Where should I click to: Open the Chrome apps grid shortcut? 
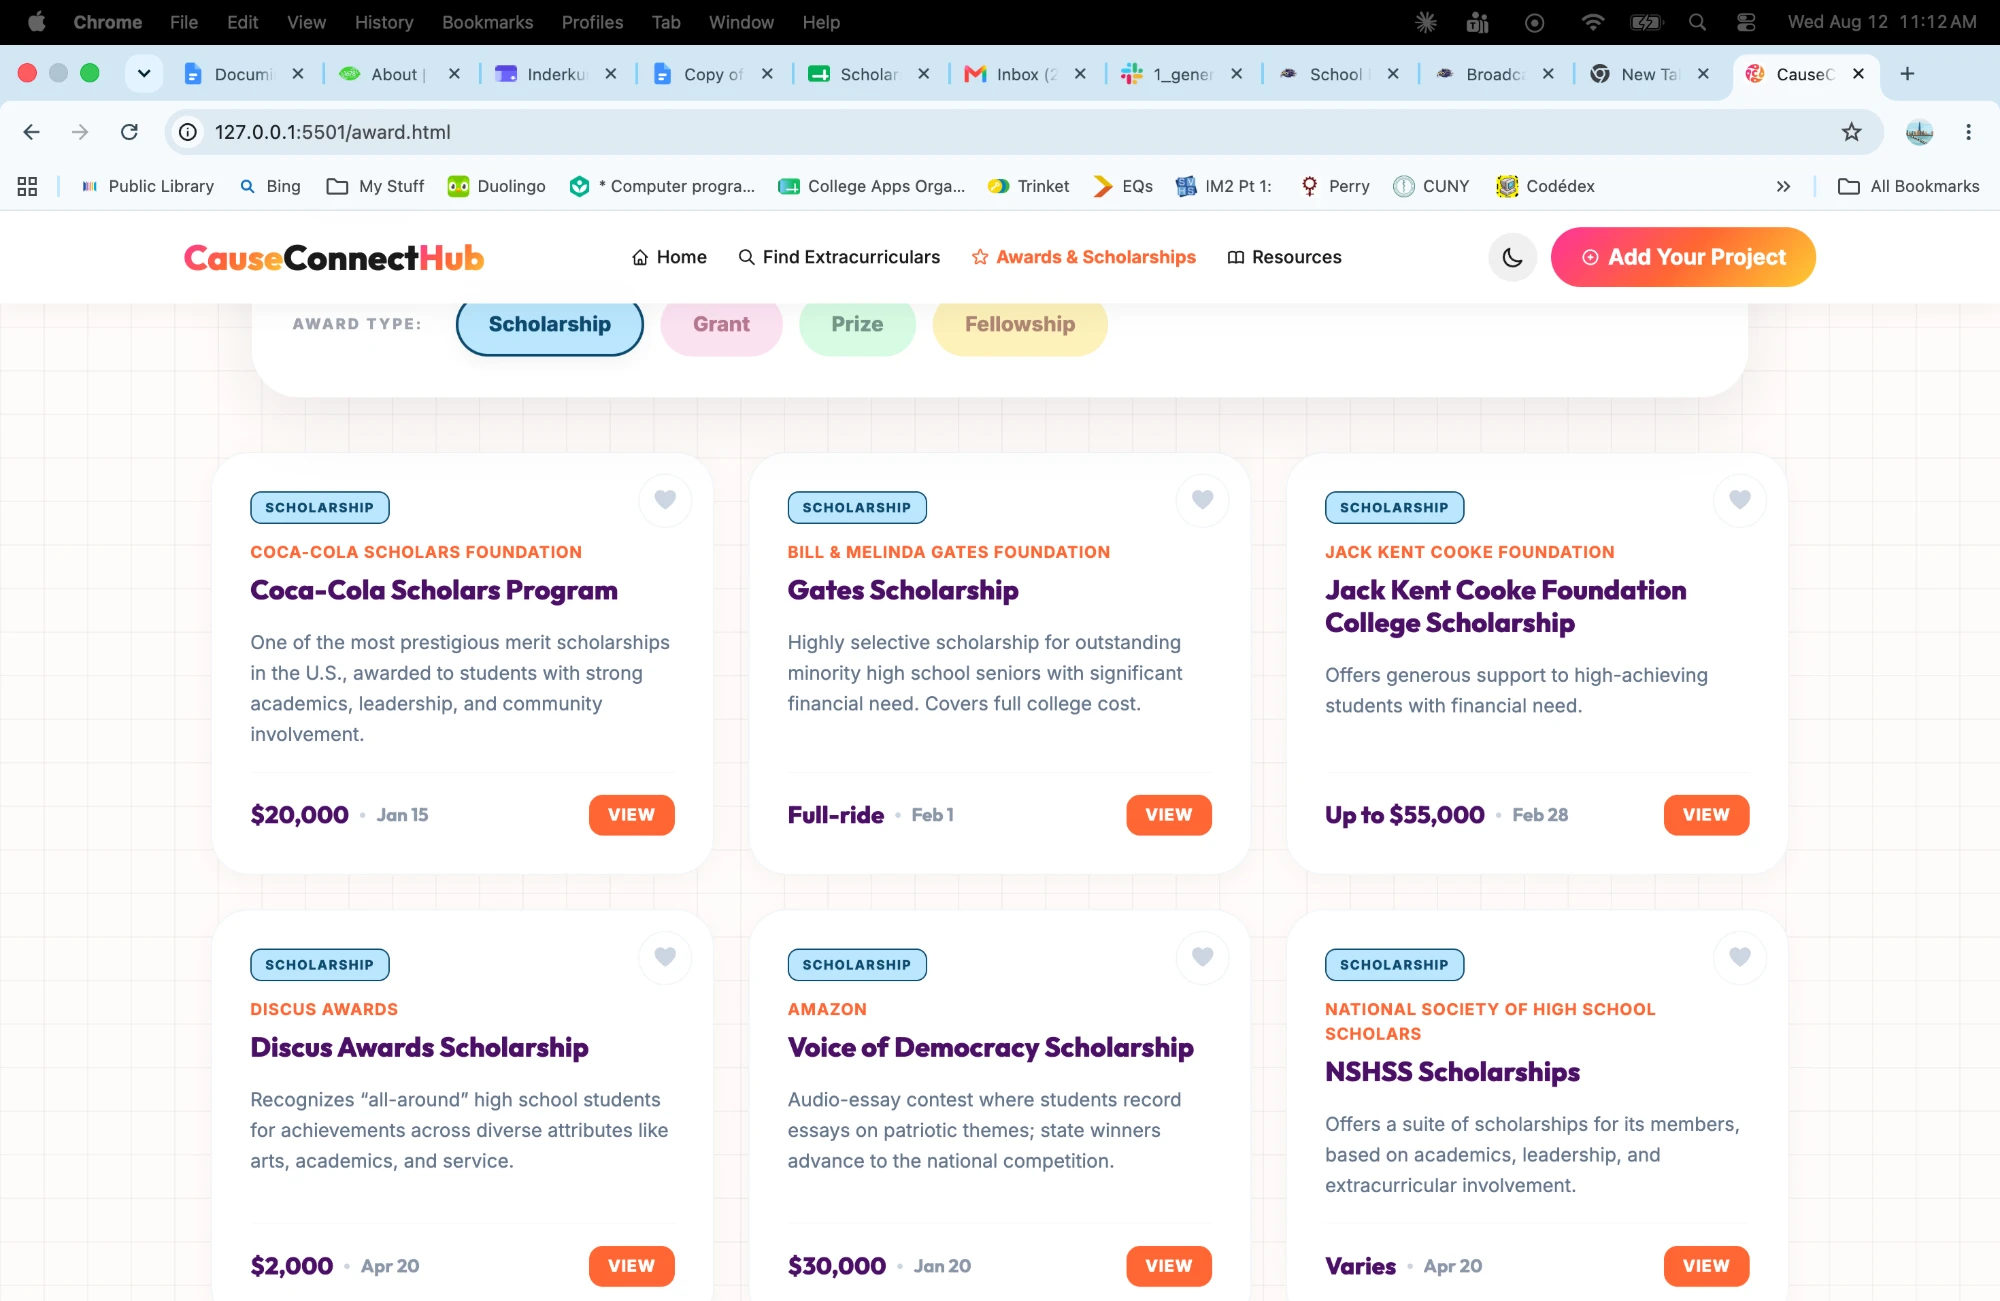28,186
